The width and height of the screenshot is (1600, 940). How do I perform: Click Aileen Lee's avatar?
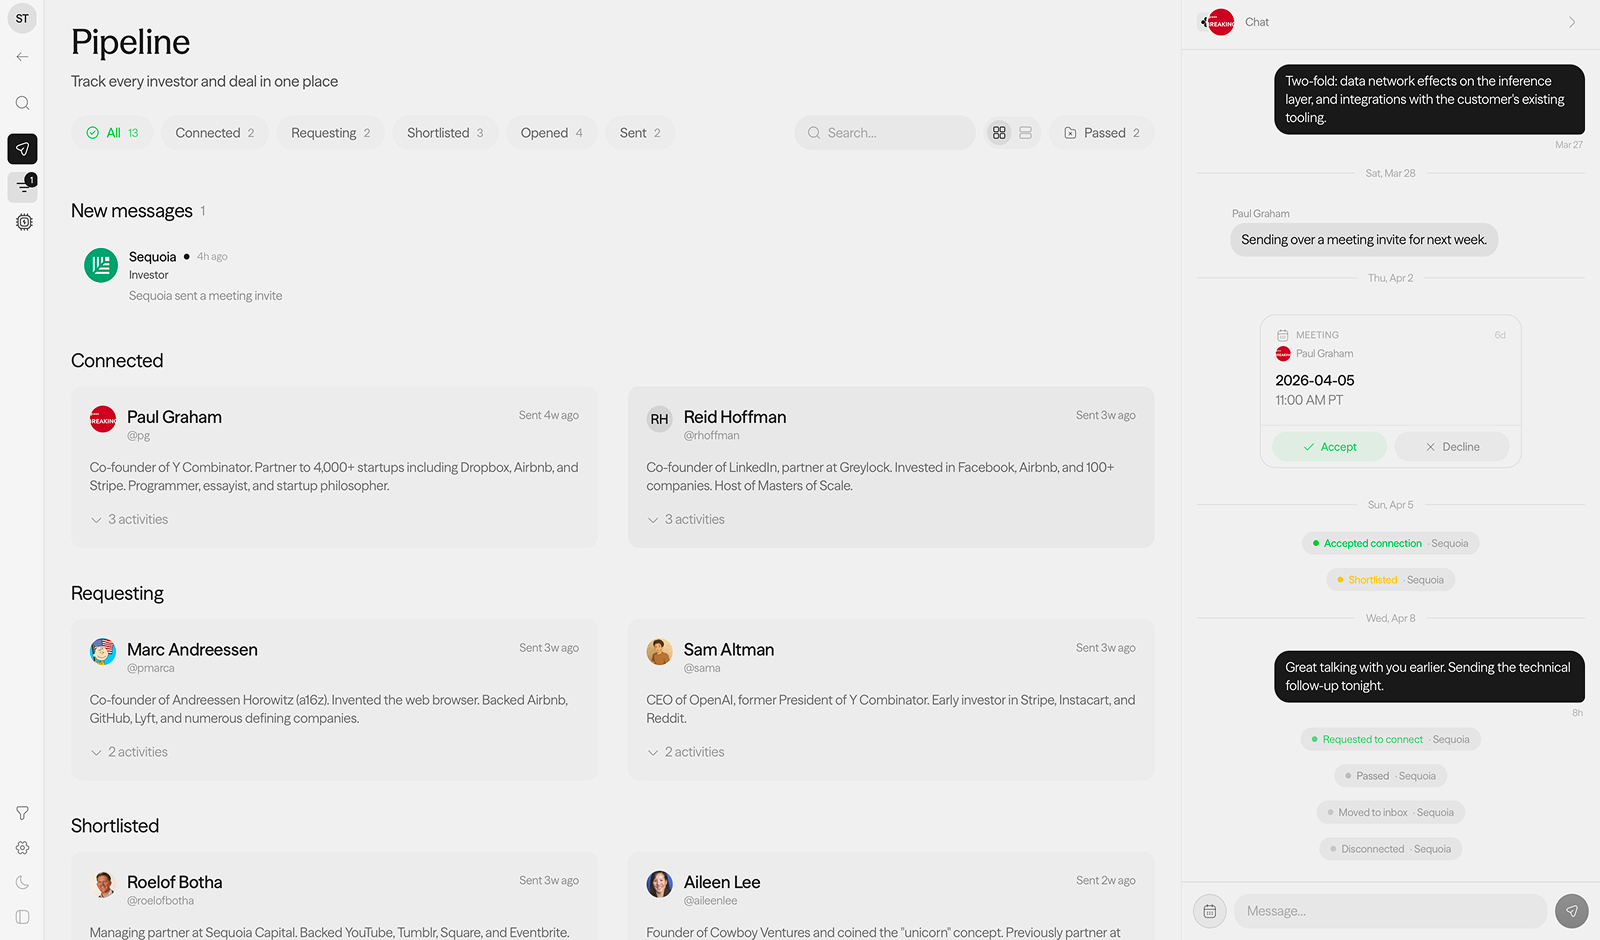coord(660,884)
